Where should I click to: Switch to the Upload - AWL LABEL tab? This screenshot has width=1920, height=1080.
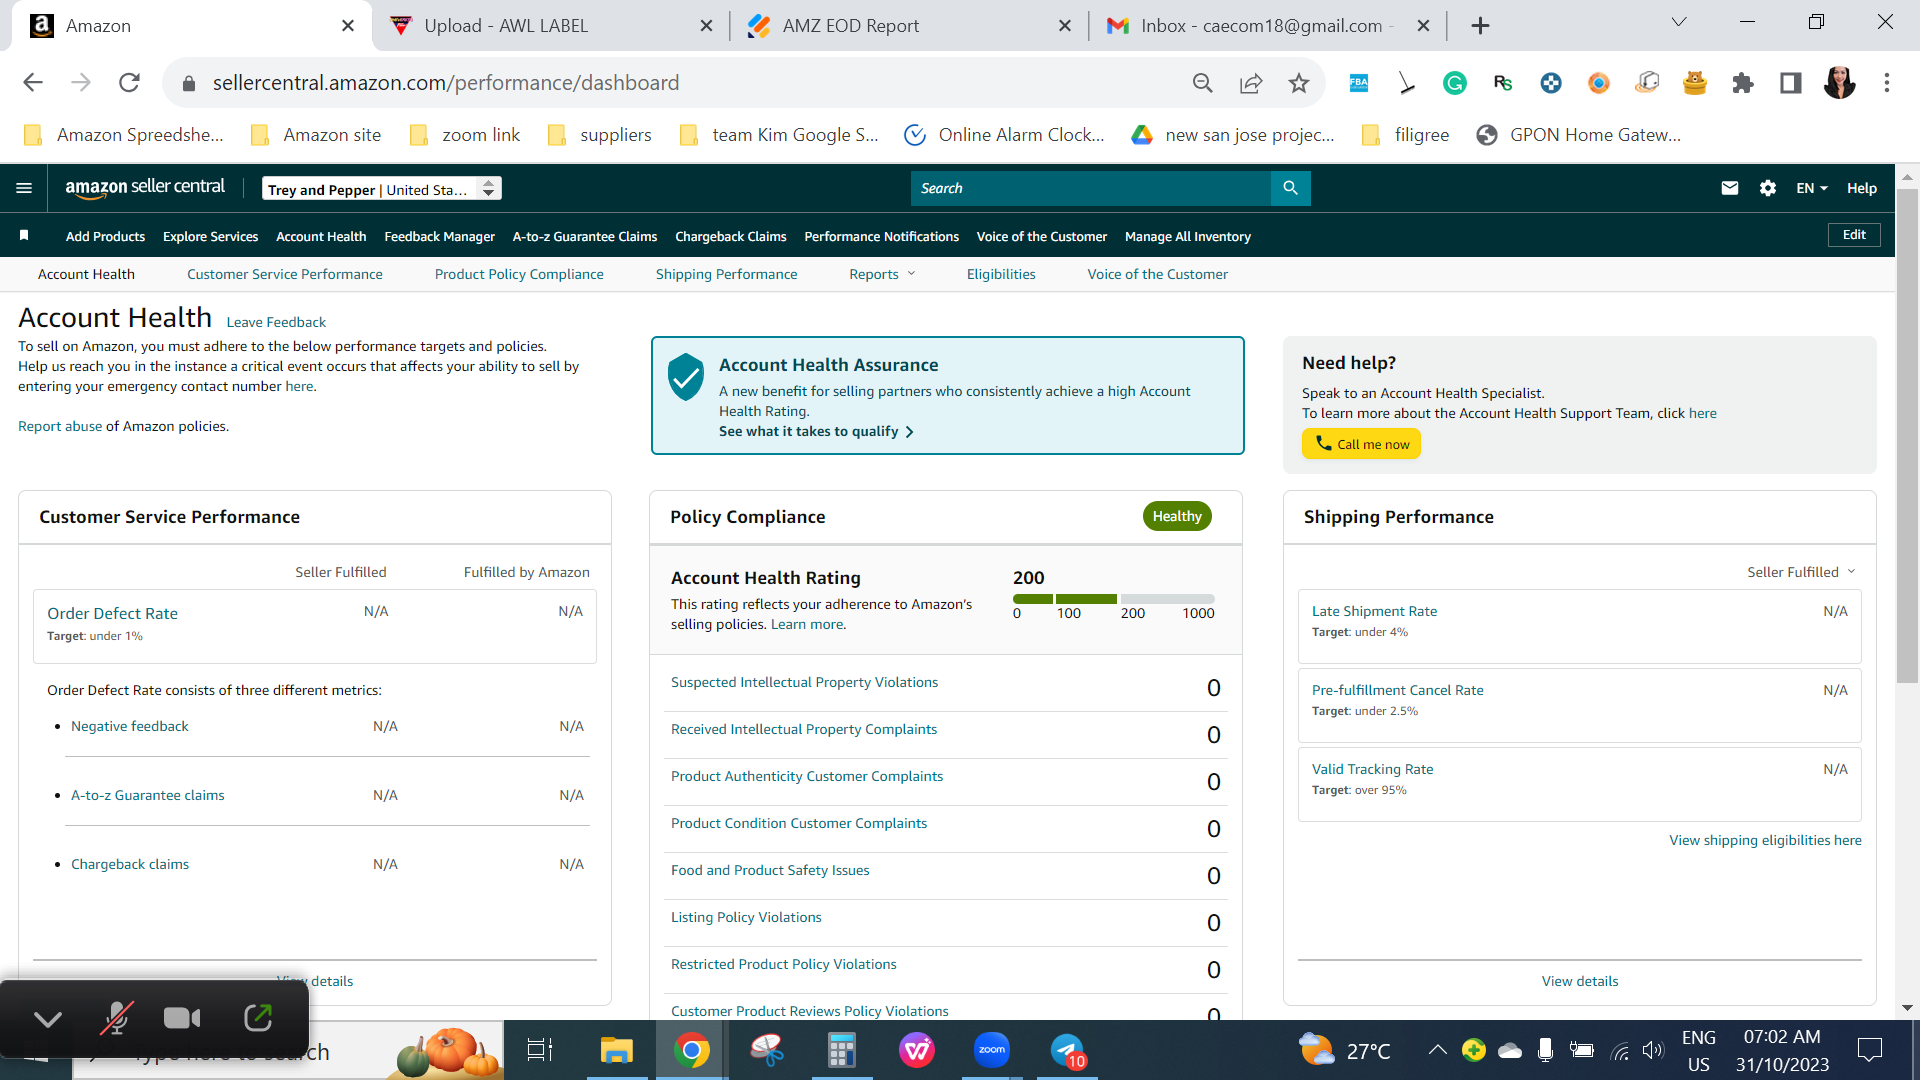(x=551, y=26)
